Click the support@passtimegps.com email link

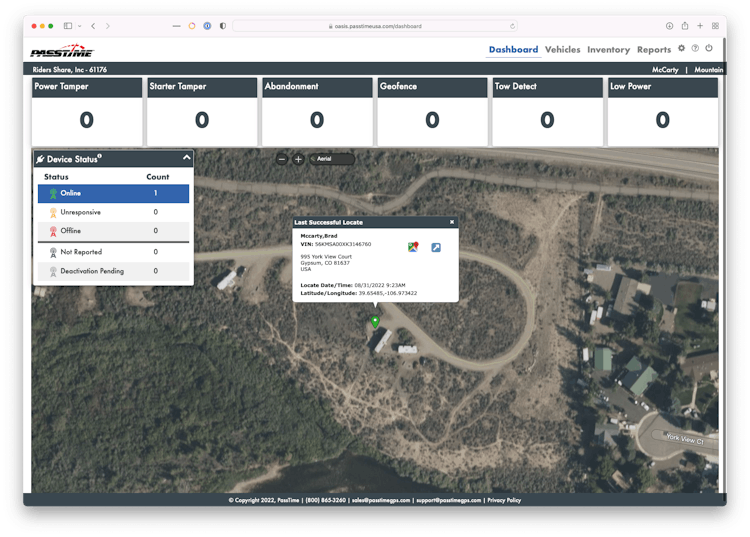[450, 500]
